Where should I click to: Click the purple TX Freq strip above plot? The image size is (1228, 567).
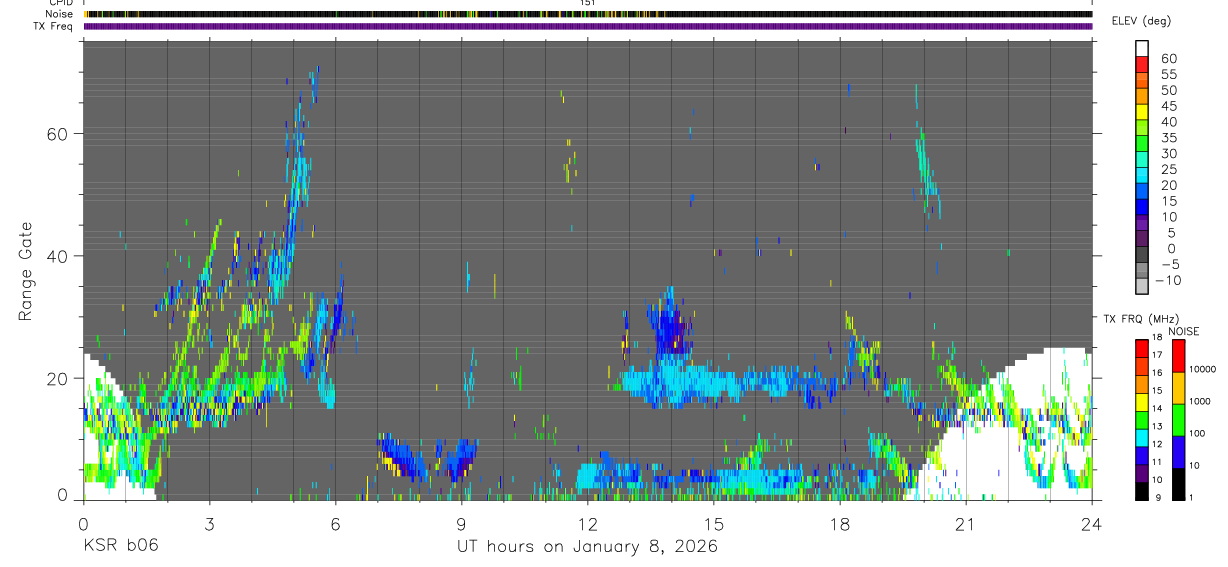587,26
